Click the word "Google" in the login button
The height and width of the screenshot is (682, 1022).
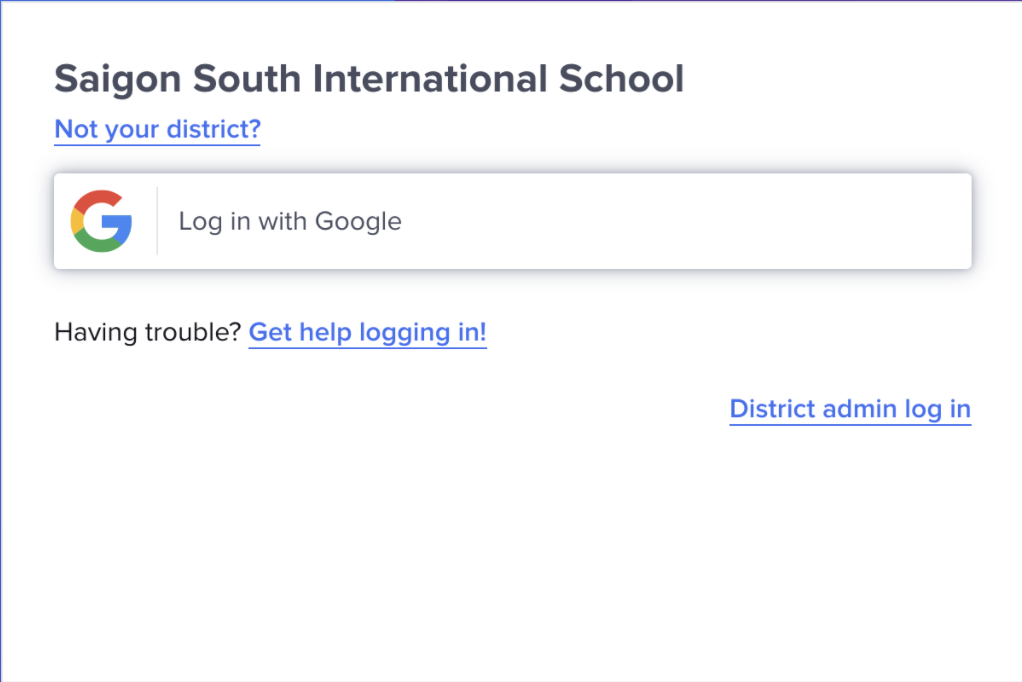[358, 221]
